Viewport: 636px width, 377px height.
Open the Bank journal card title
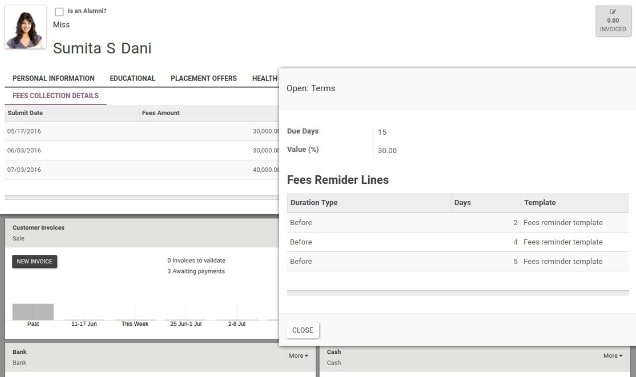pos(19,352)
